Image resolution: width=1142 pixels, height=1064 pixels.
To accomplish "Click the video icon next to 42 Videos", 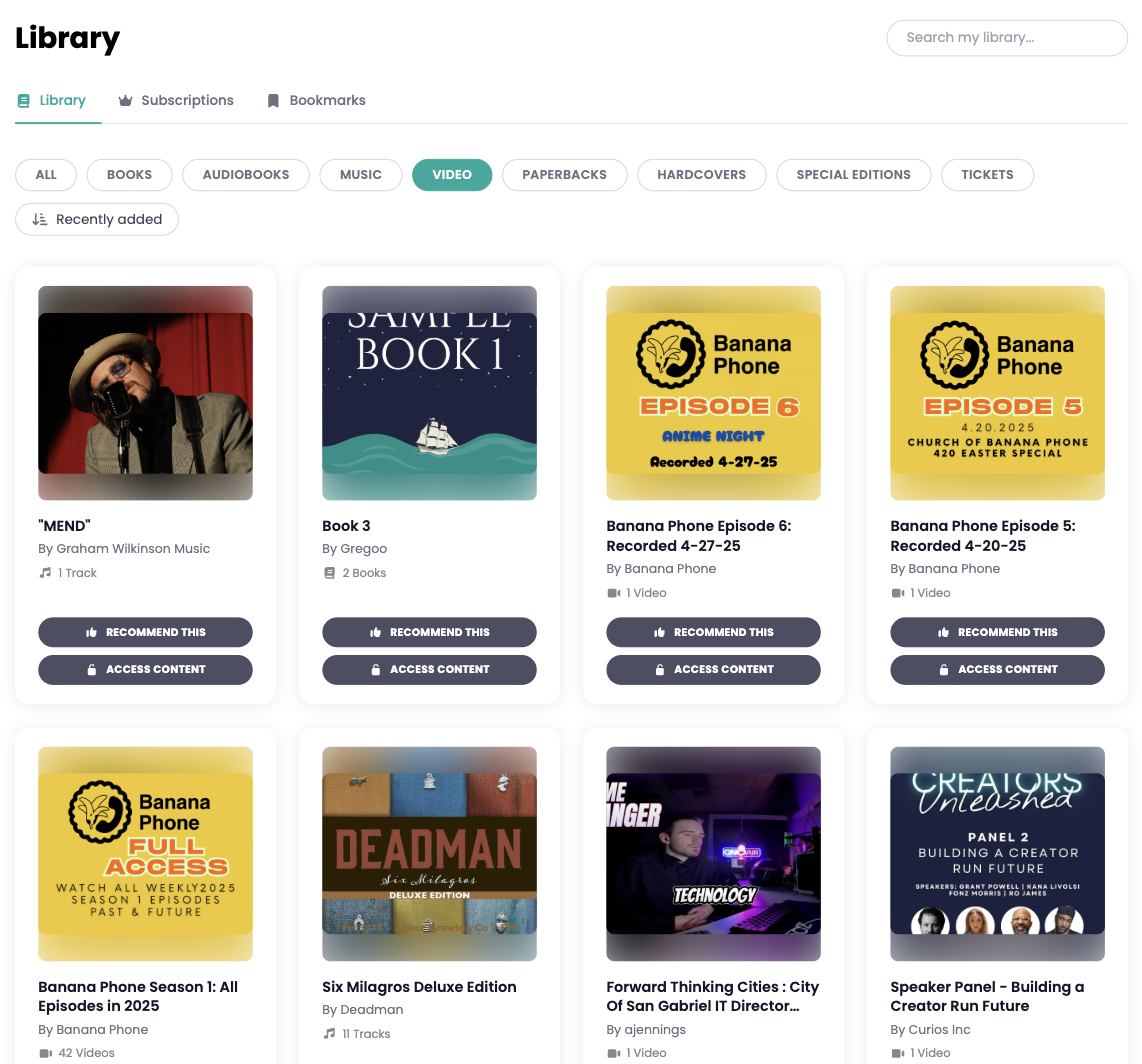I will point(46,1053).
